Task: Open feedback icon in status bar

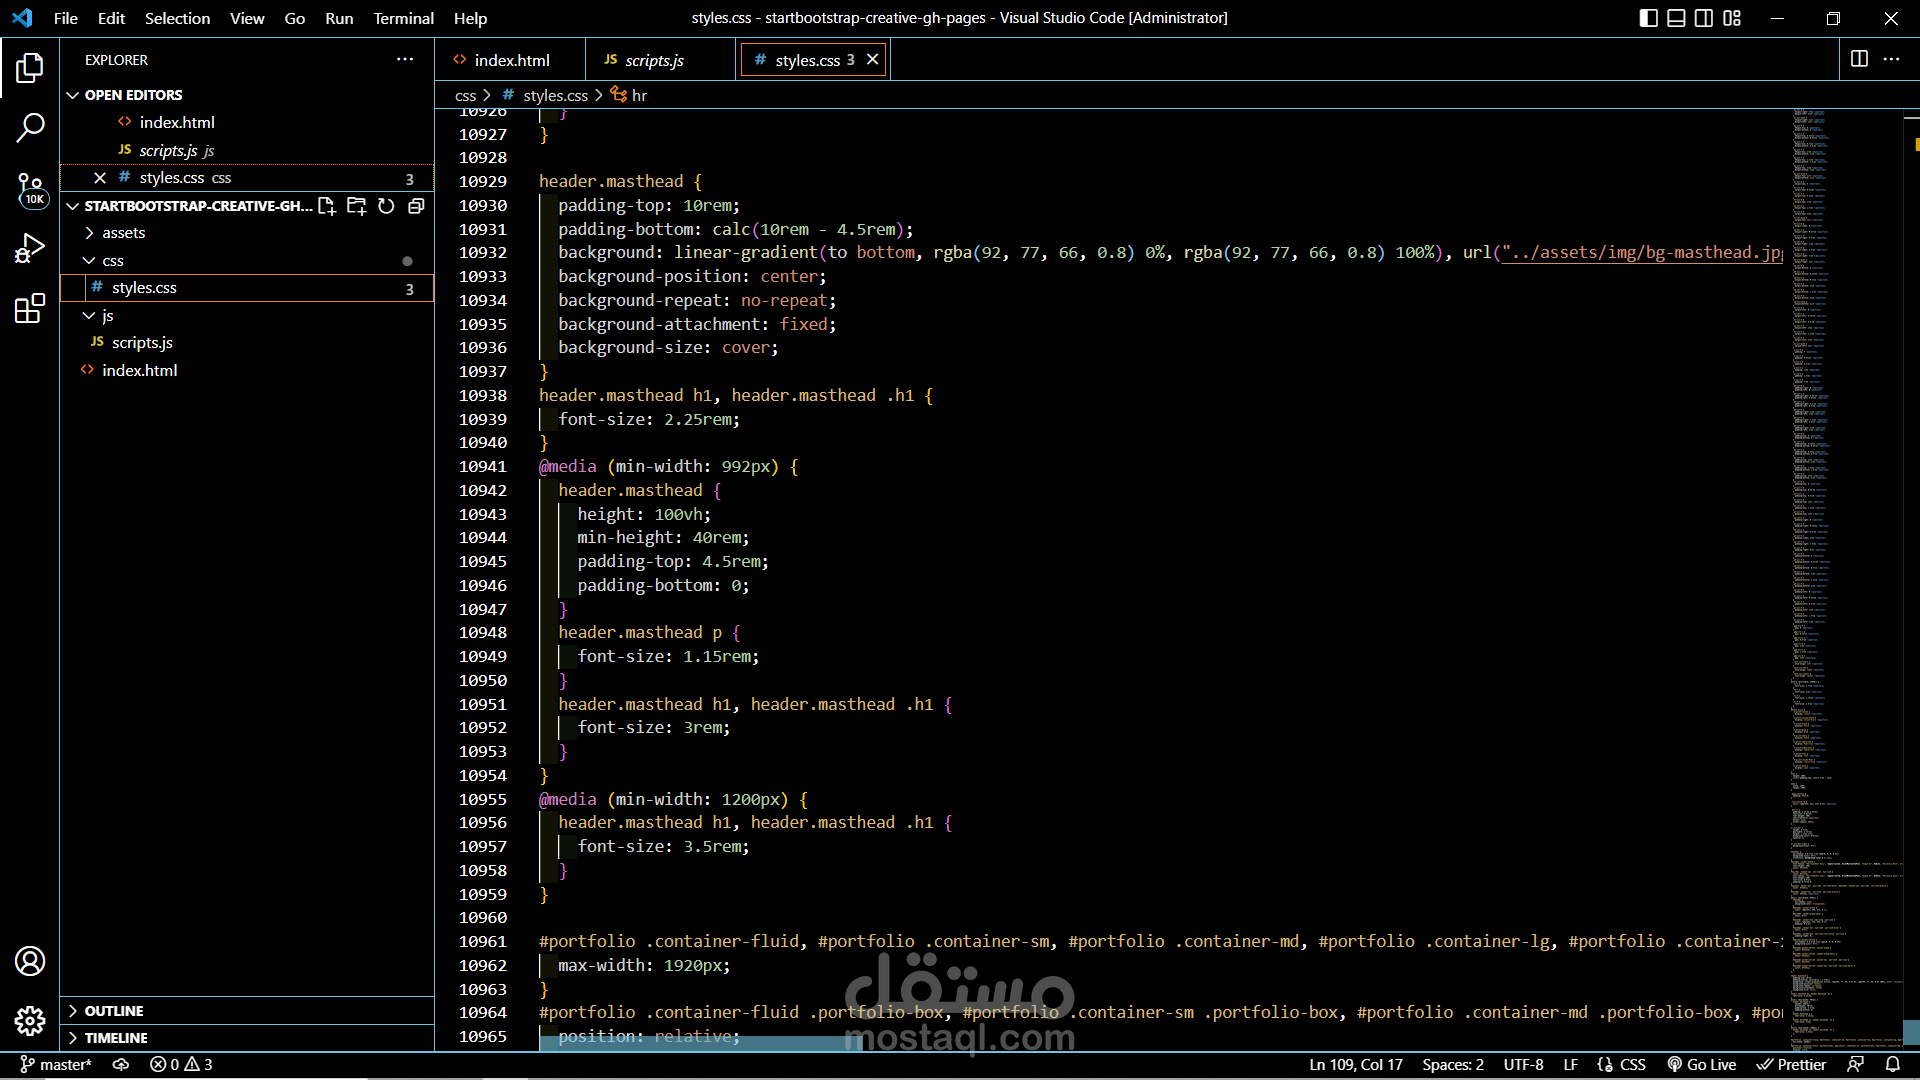Action: [1856, 1065]
